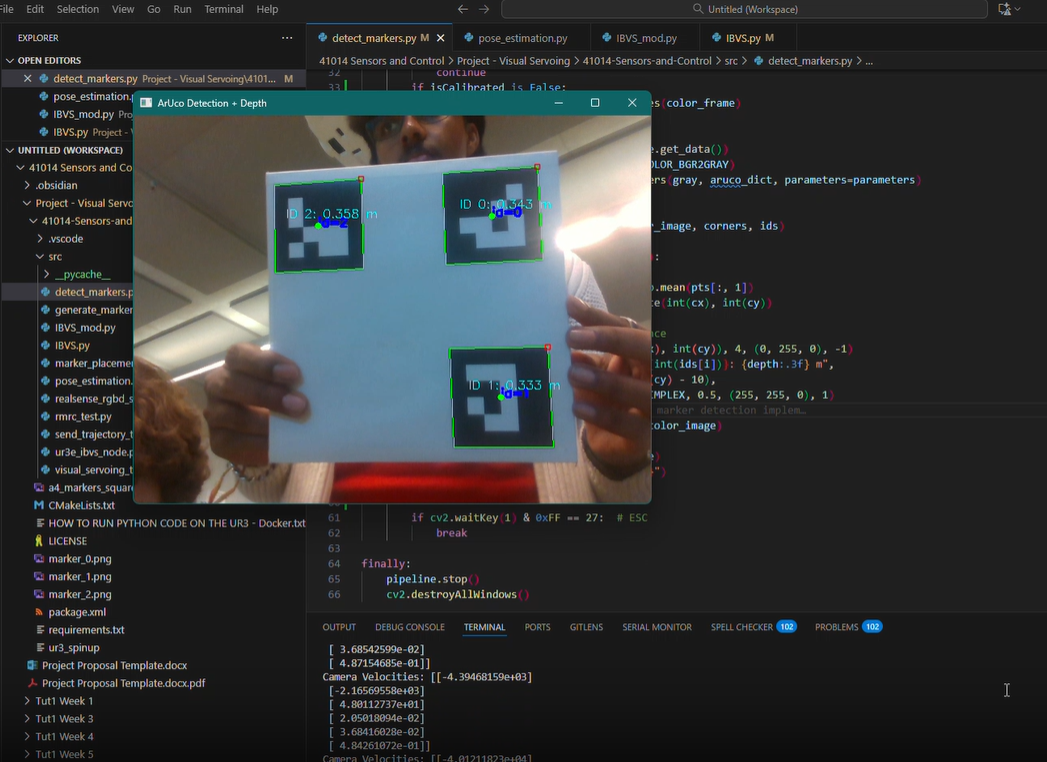
Task: Open the SPELL CHECKER panel tab
Action: (753, 627)
